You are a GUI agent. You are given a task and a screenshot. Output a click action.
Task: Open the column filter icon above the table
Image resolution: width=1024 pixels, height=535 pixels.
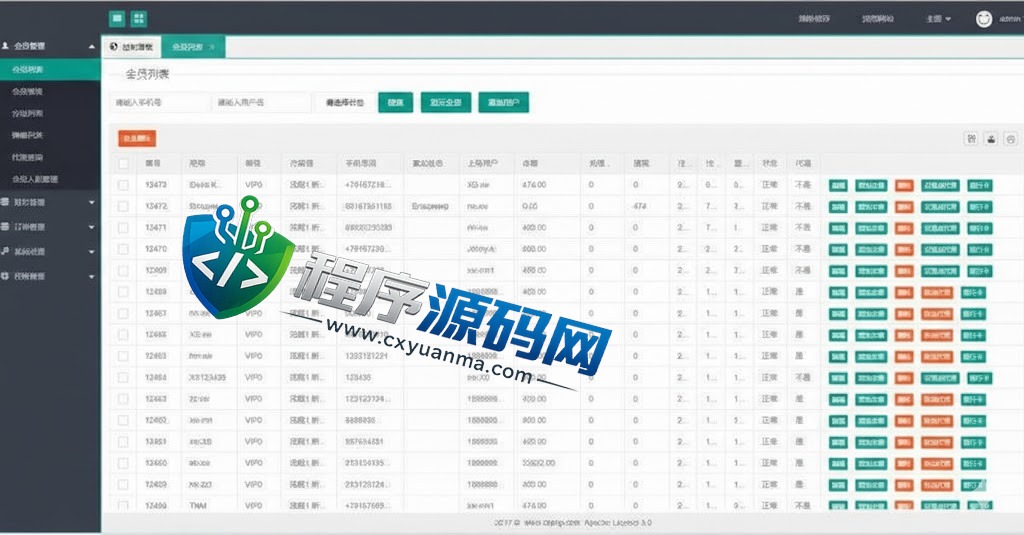point(971,138)
